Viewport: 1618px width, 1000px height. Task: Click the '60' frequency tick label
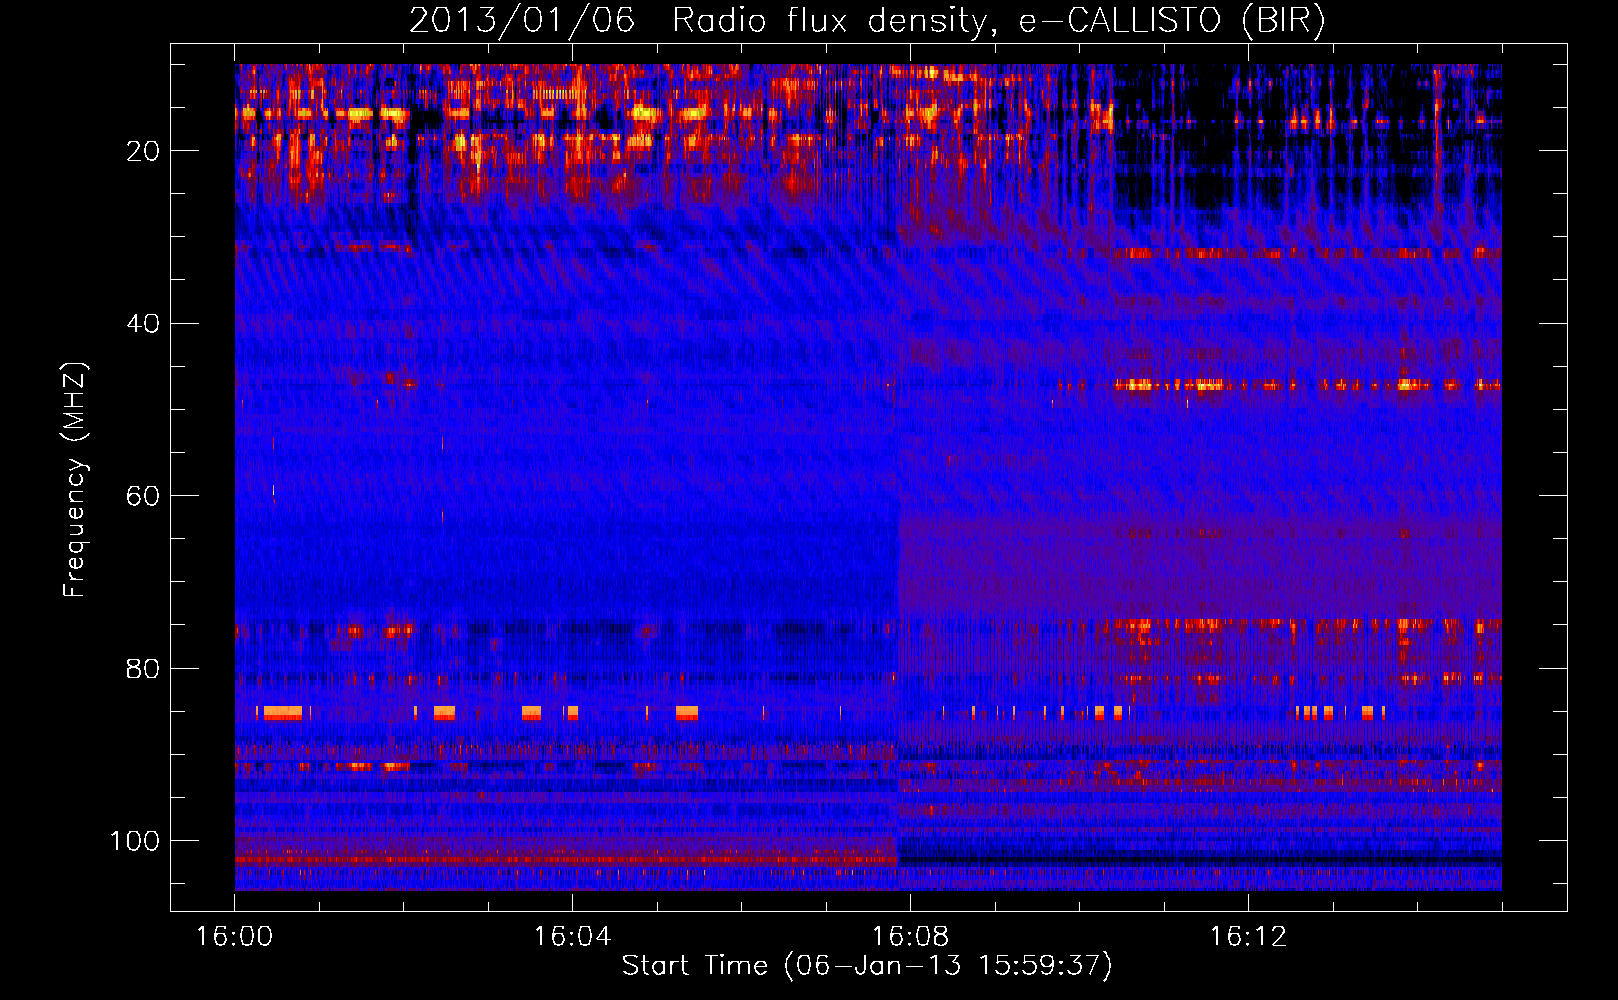143,496
